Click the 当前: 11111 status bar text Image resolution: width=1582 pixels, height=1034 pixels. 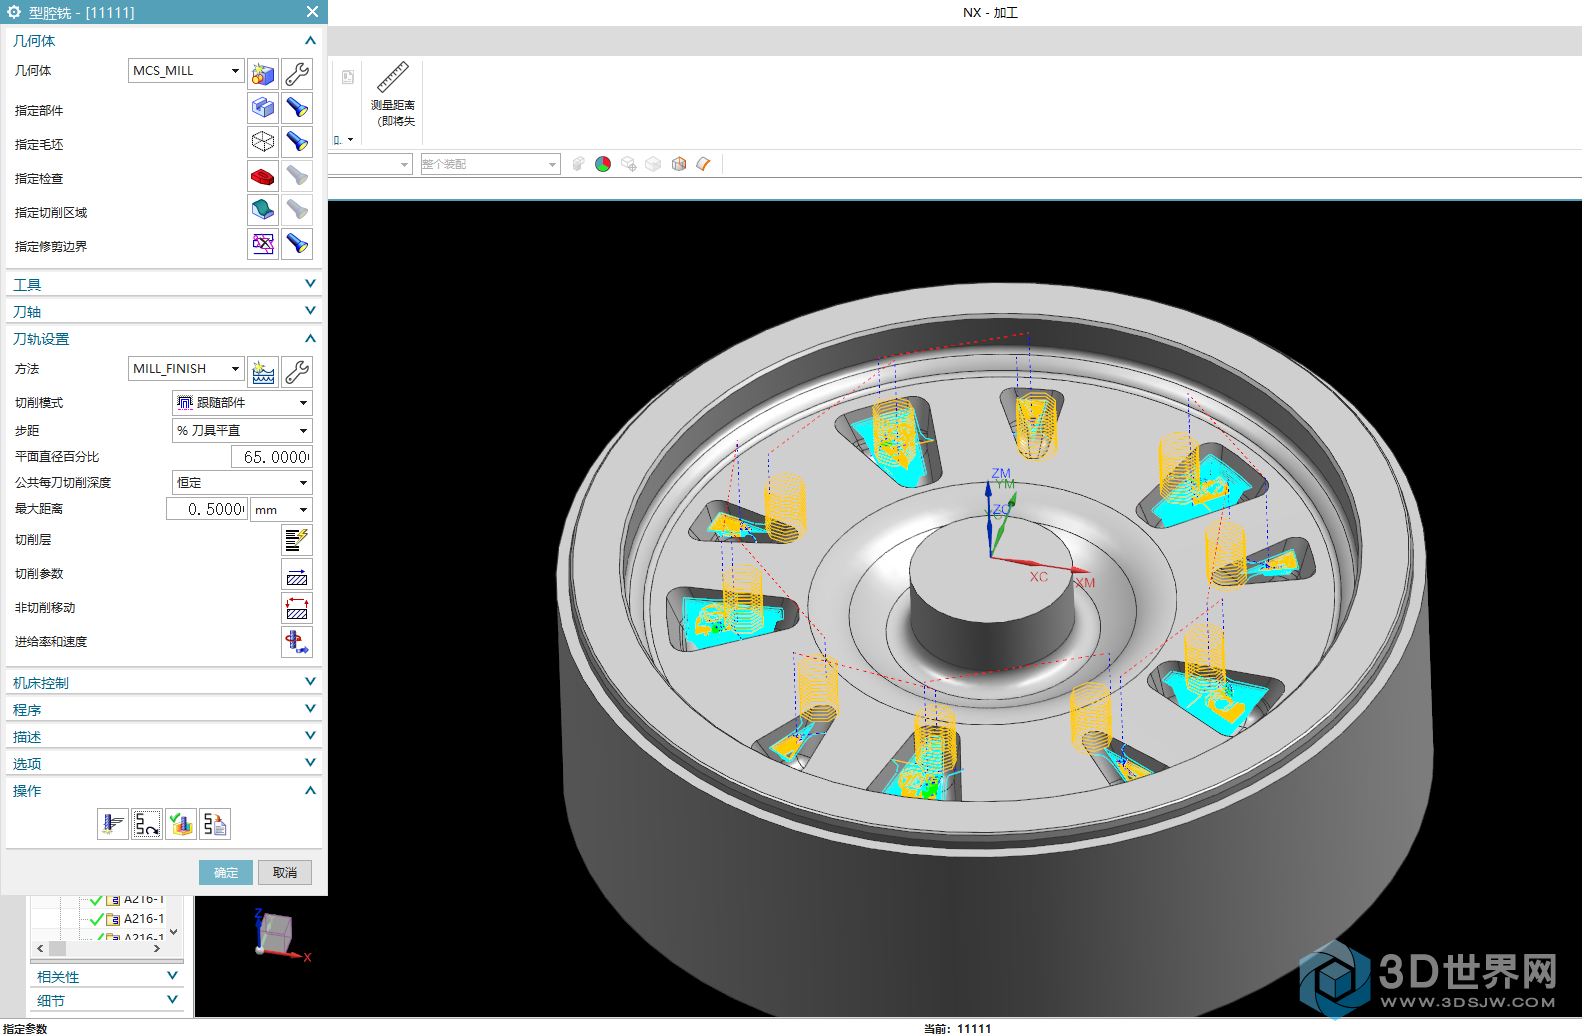tap(958, 1028)
